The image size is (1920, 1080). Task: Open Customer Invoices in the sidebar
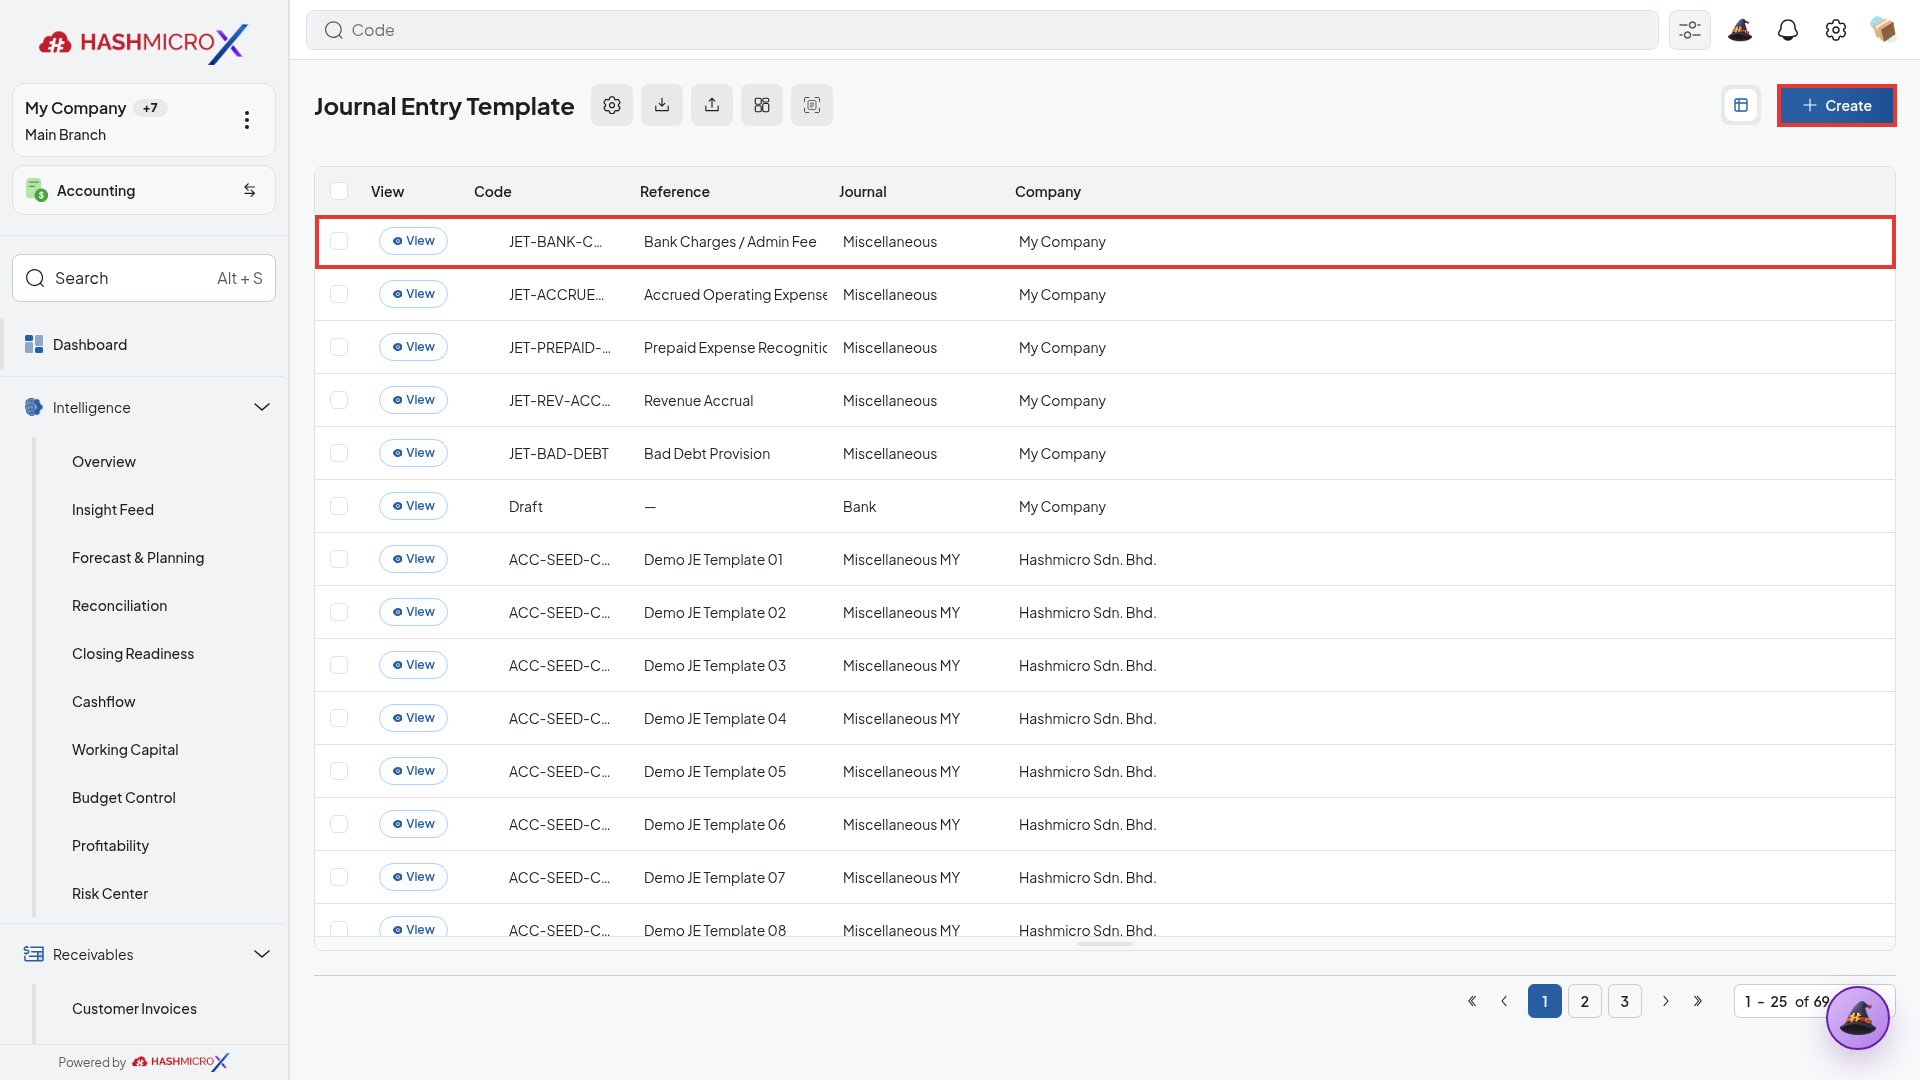click(x=134, y=1008)
